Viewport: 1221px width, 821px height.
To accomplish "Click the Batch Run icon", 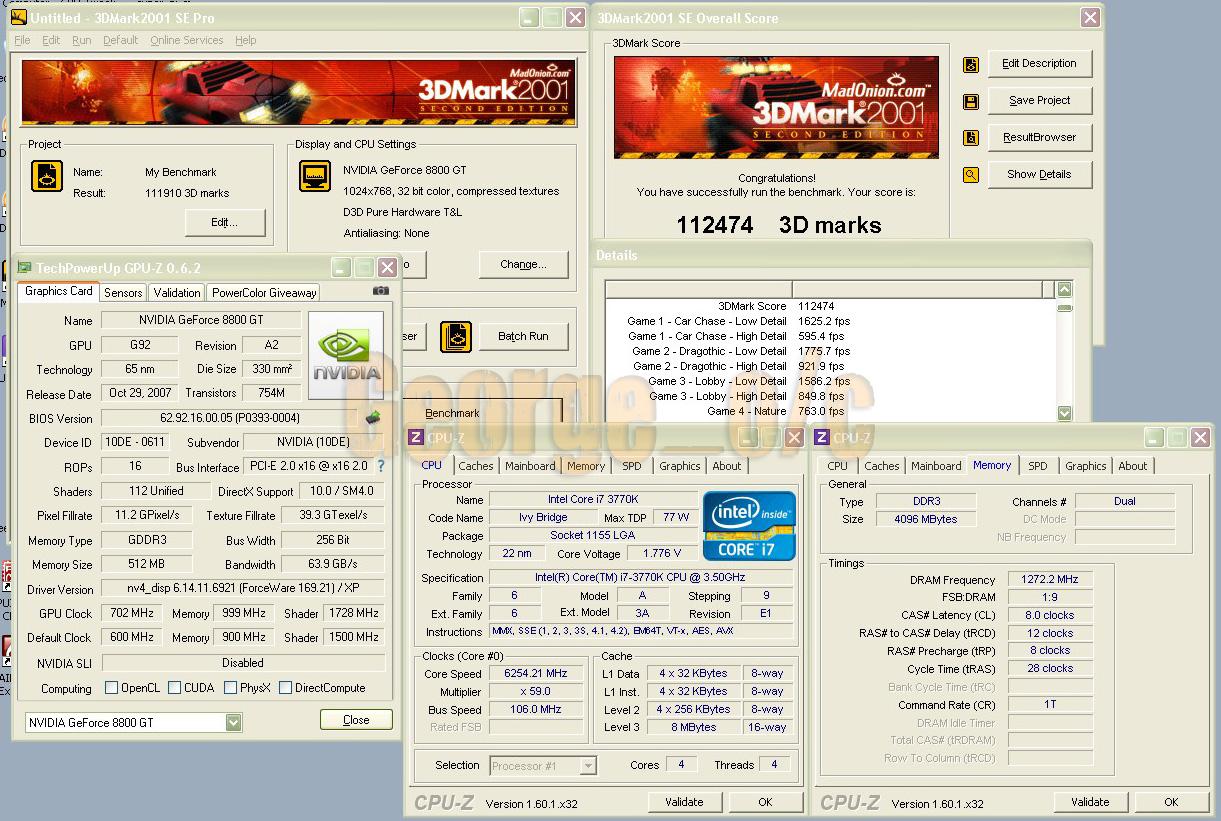I will point(456,336).
